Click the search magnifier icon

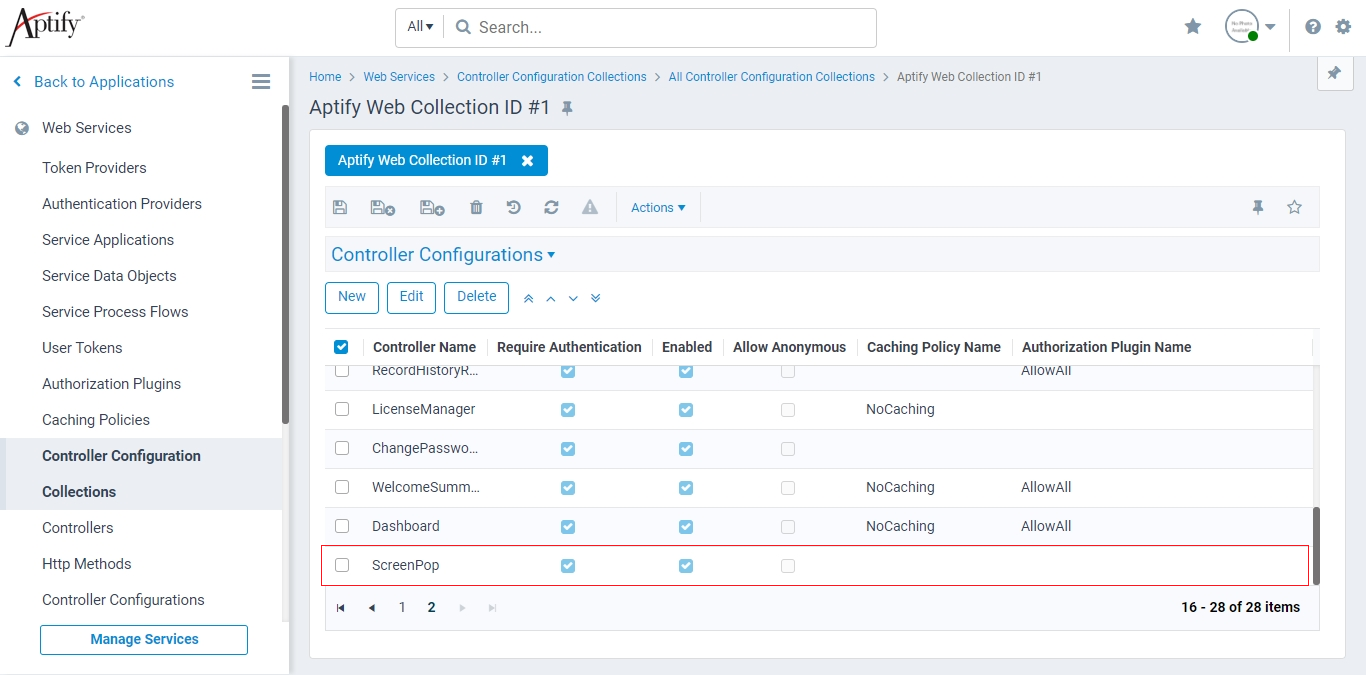pyautogui.click(x=463, y=28)
